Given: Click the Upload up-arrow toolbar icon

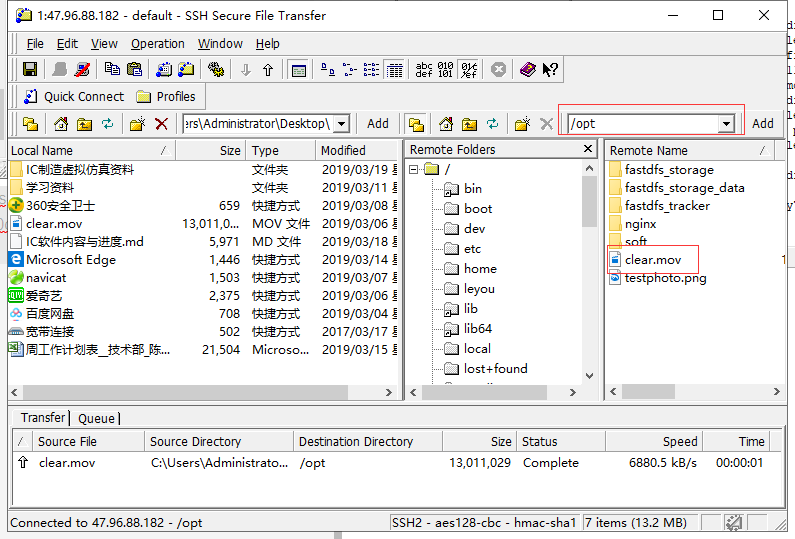Looking at the screenshot, I should click(268, 70).
